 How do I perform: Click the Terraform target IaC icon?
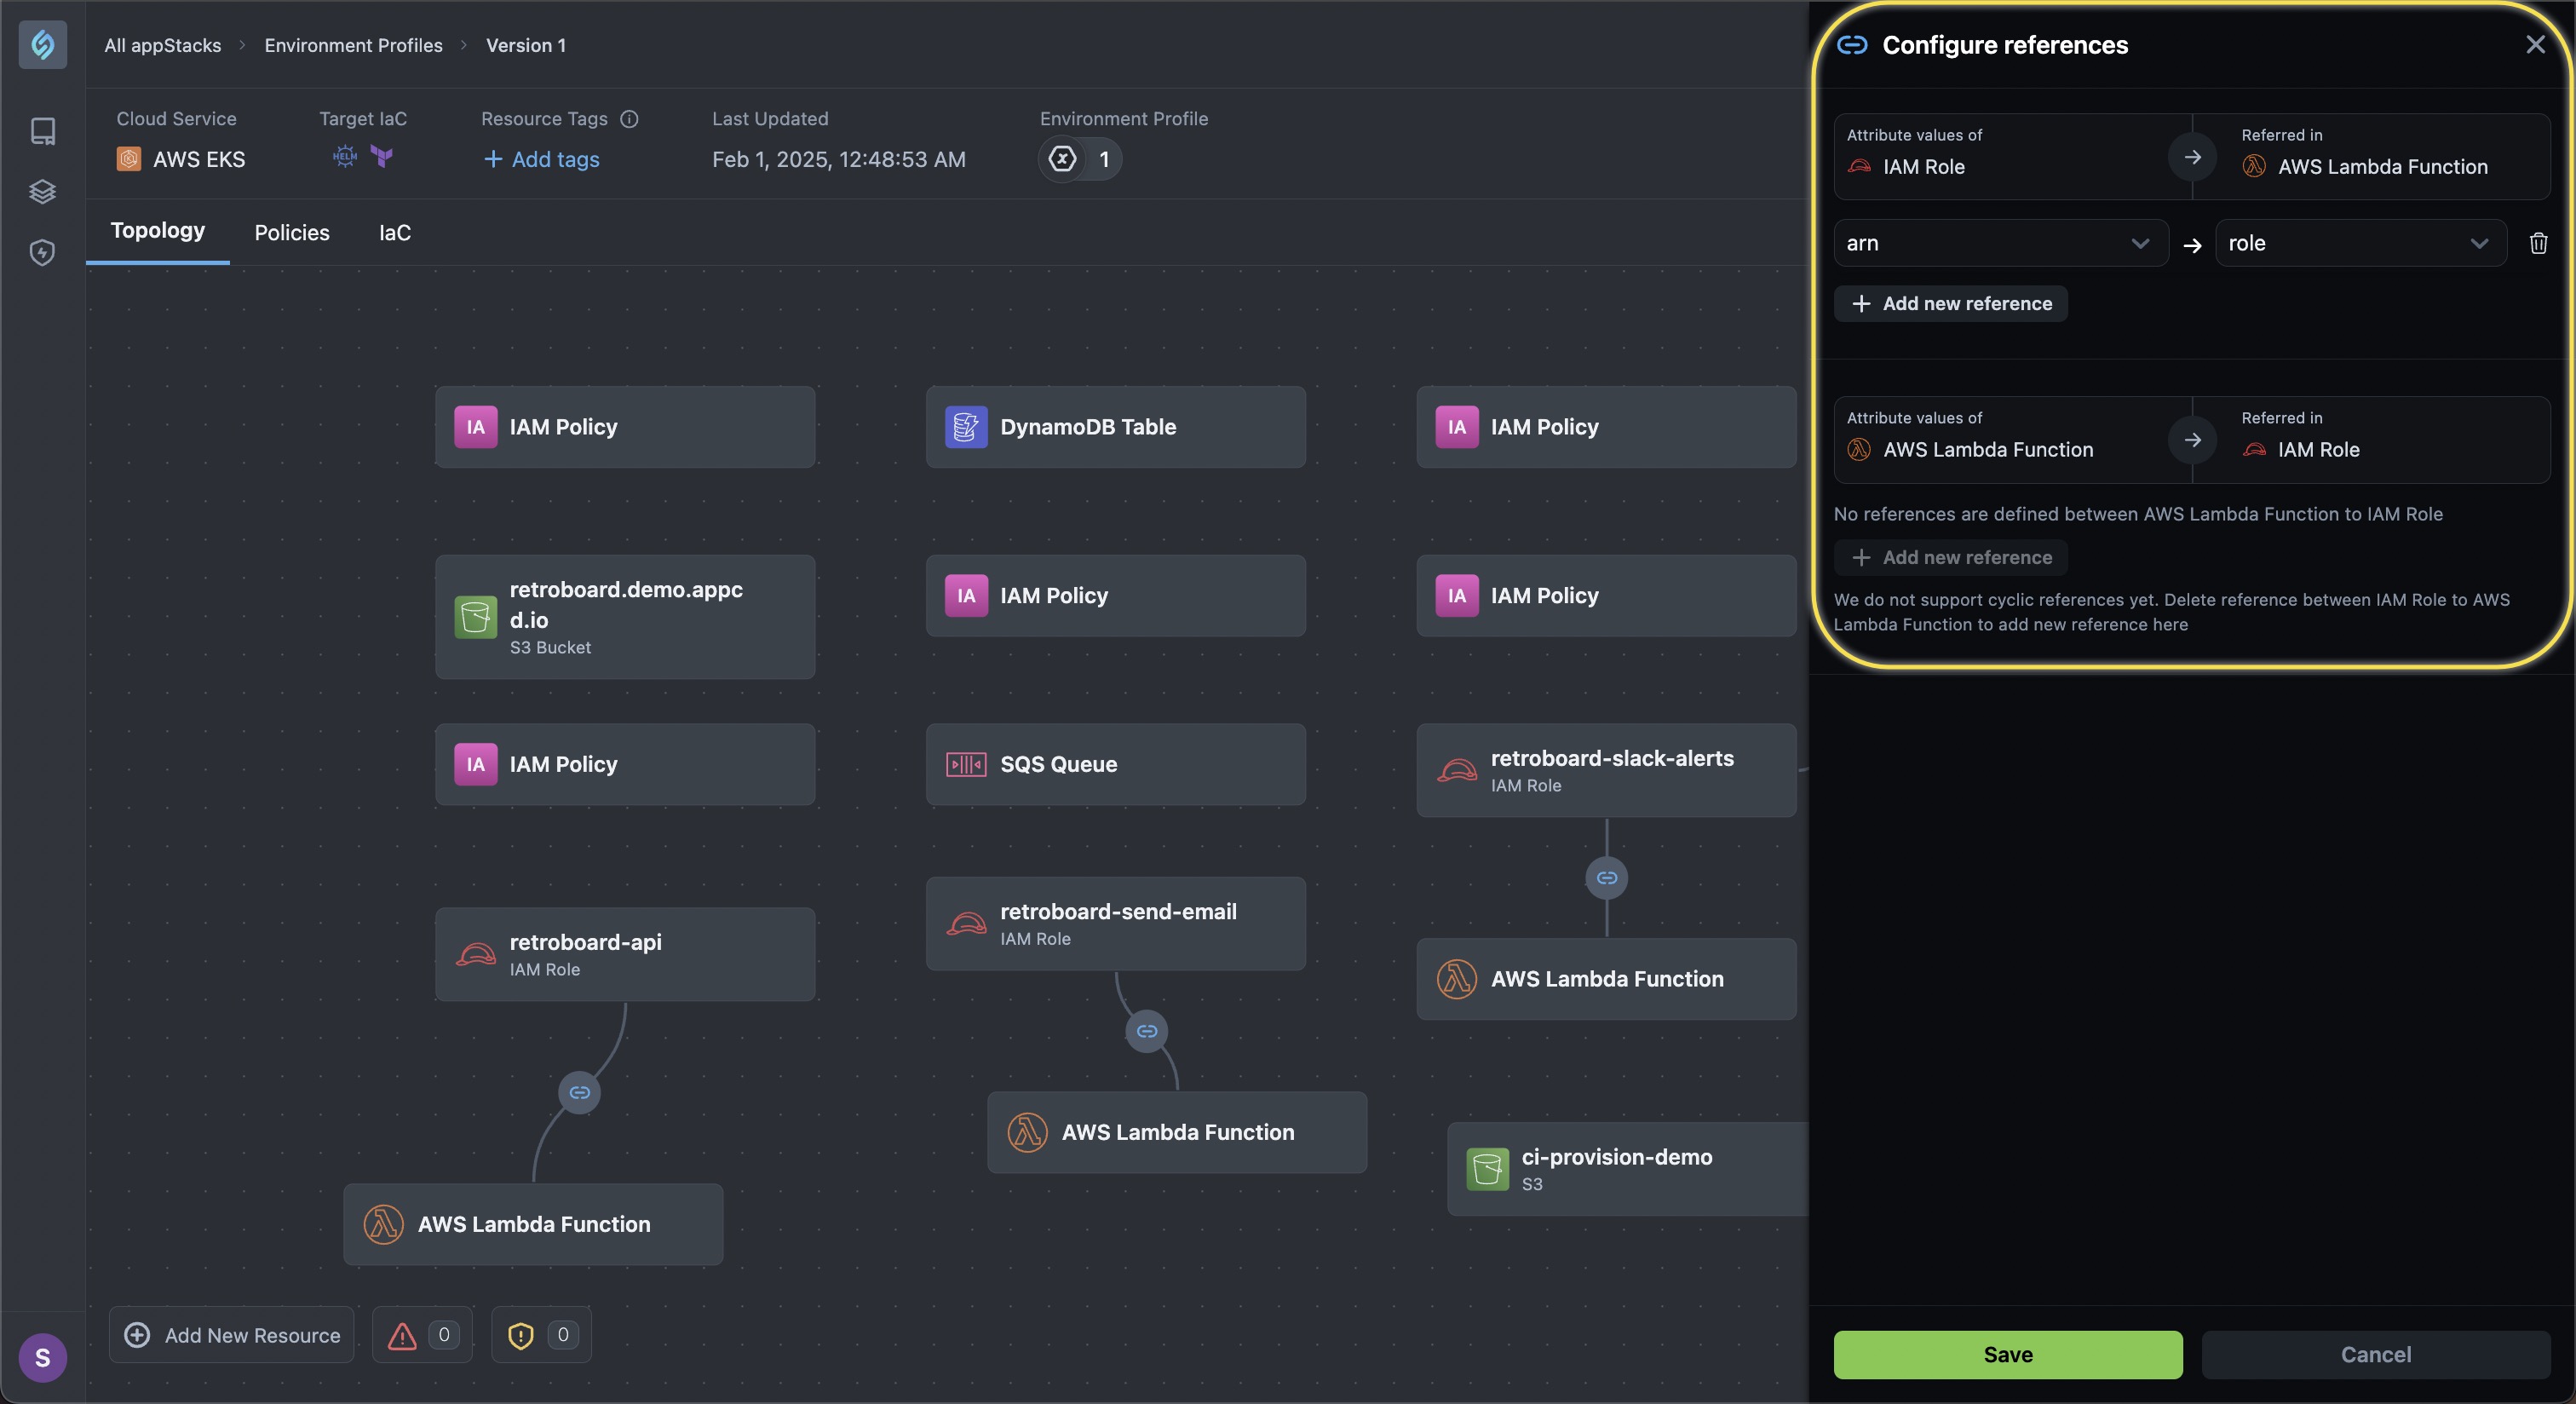[x=382, y=157]
